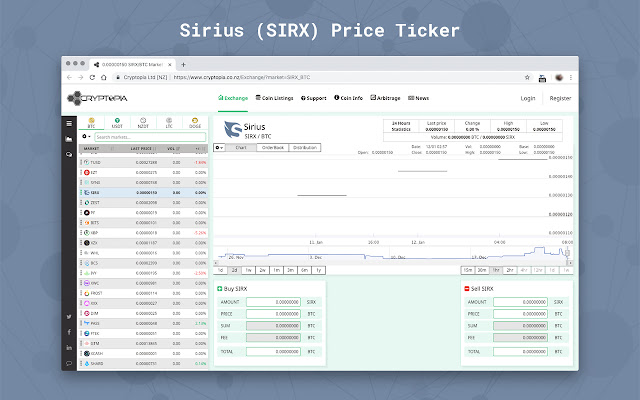Select the NZDT base market tab

[143, 123]
